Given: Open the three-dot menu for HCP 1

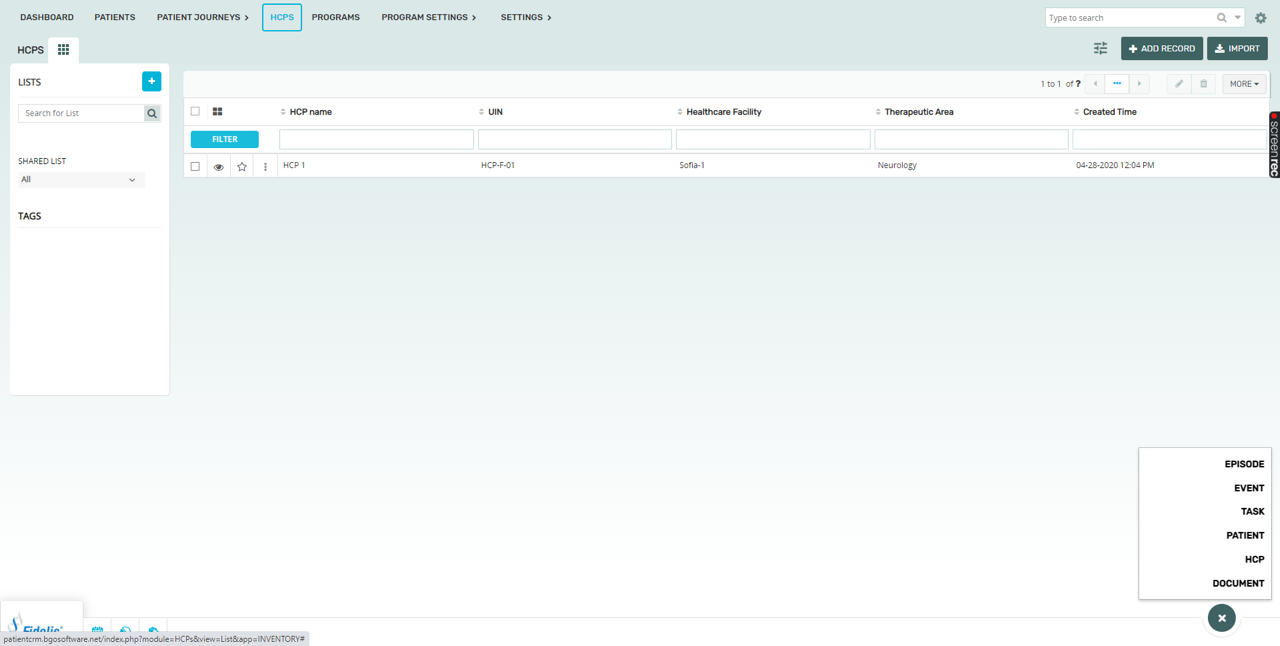Looking at the screenshot, I should point(265,167).
